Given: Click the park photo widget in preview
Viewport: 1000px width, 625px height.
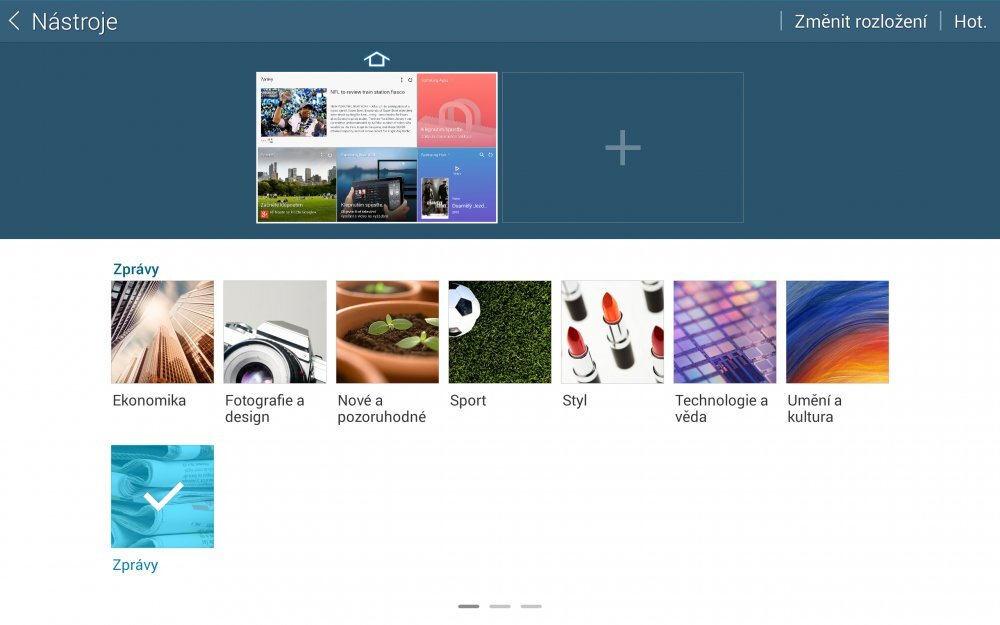Looking at the screenshot, I should (296, 185).
